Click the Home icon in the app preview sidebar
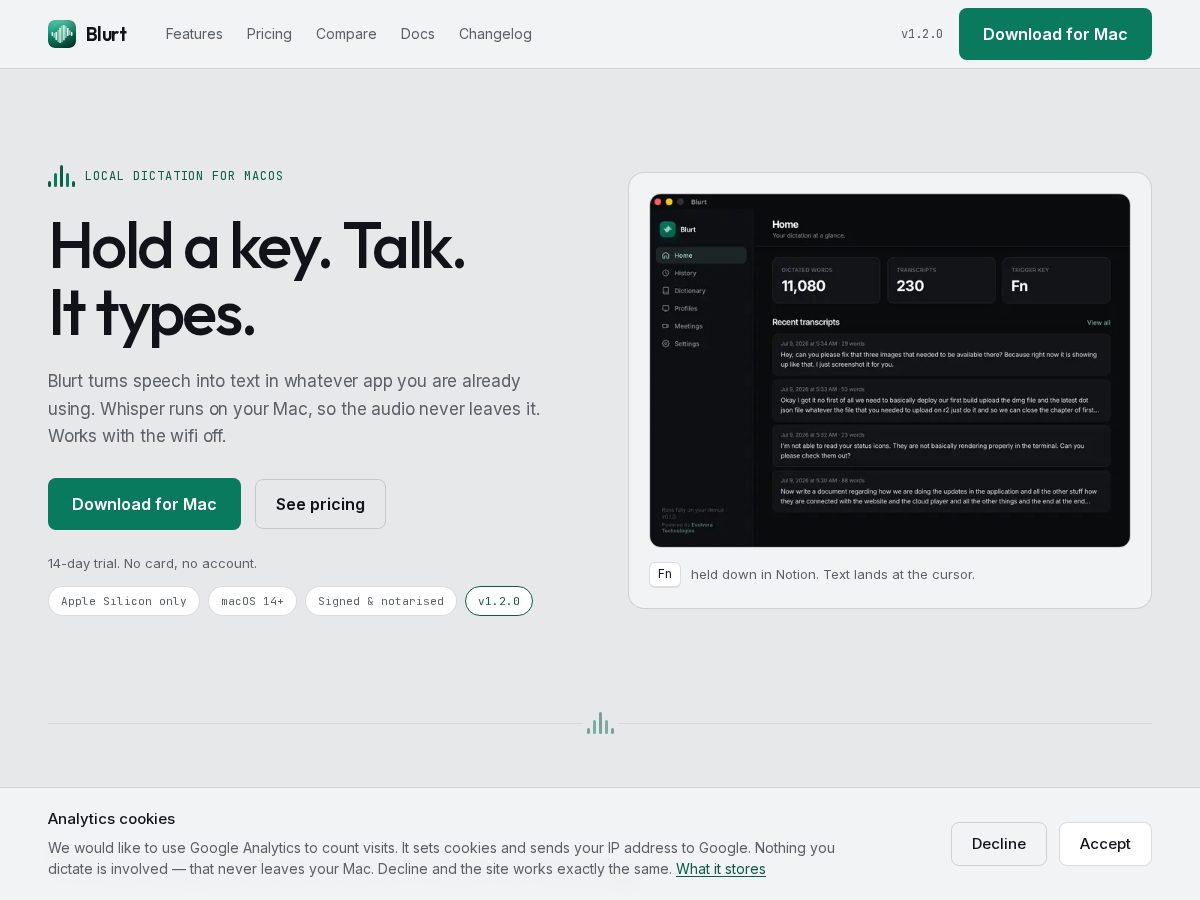The image size is (1200, 900). click(x=666, y=255)
